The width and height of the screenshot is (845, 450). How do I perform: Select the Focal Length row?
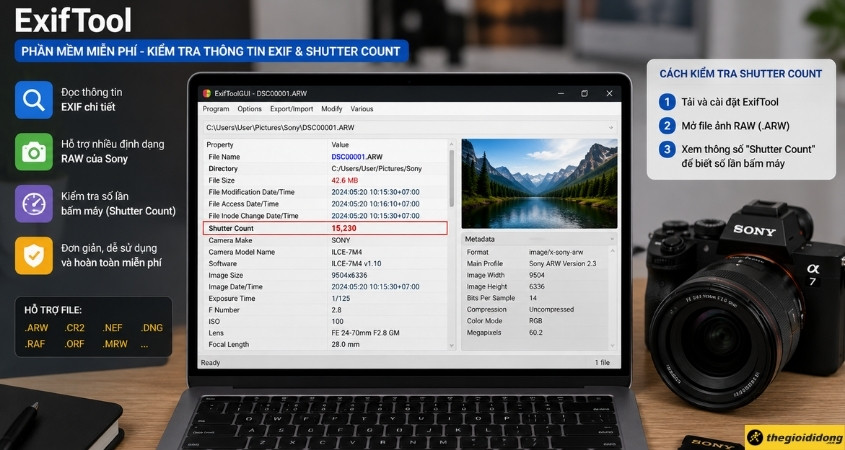pyautogui.click(x=325, y=344)
